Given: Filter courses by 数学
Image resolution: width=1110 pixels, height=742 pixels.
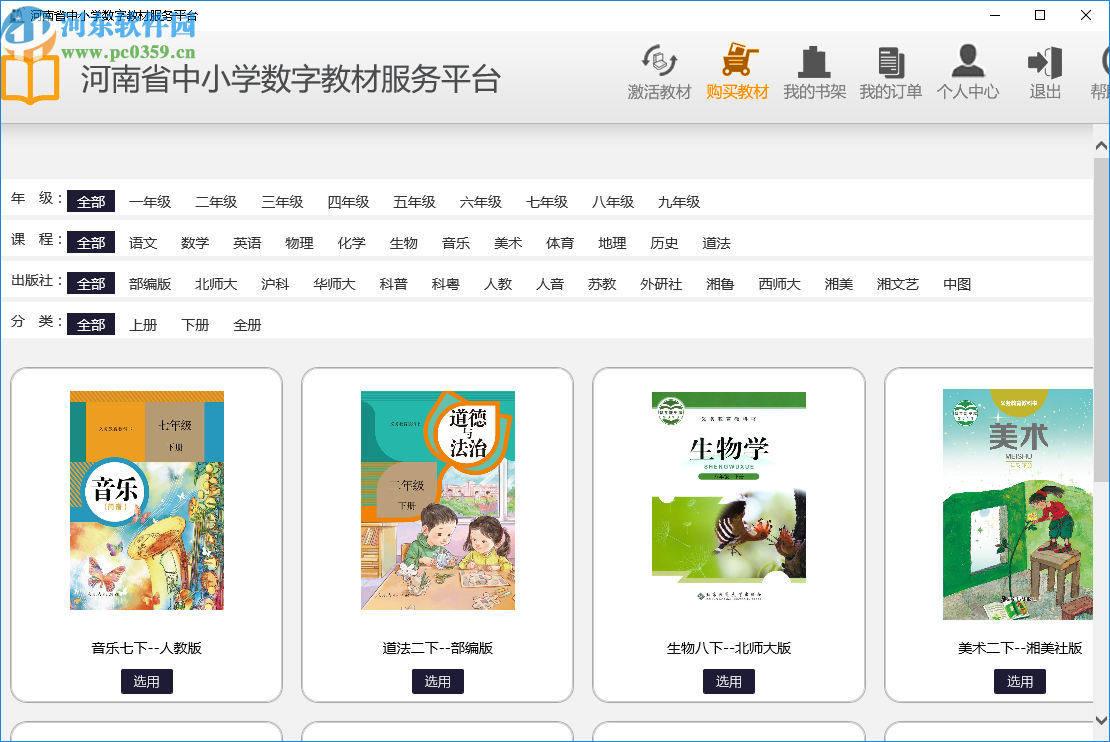Looking at the screenshot, I should pos(195,242).
